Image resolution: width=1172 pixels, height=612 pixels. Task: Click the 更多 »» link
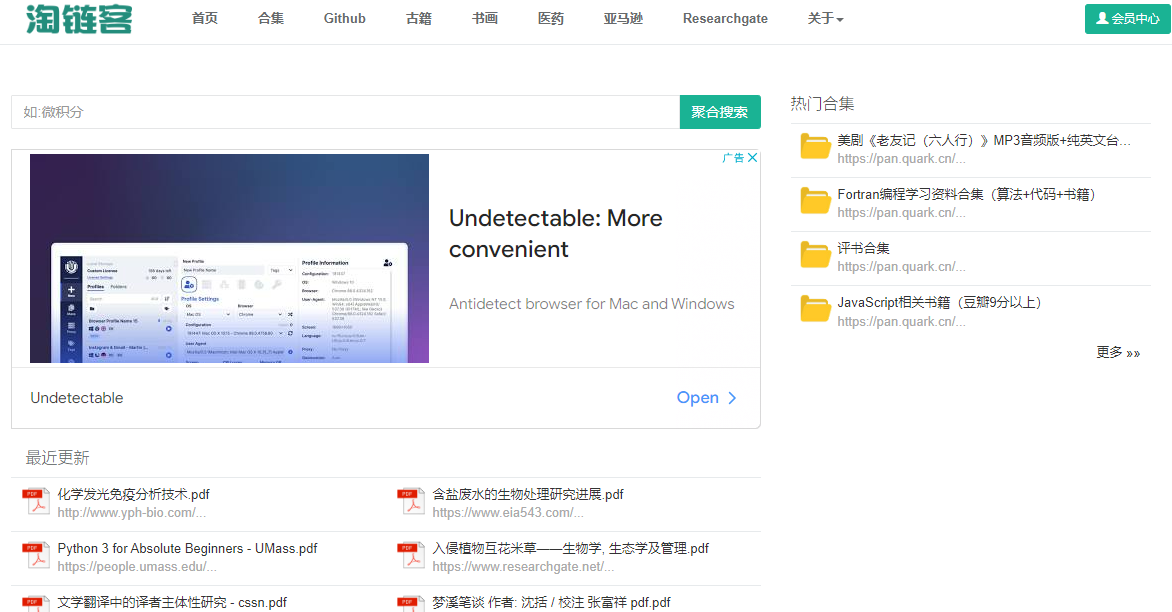click(1118, 353)
